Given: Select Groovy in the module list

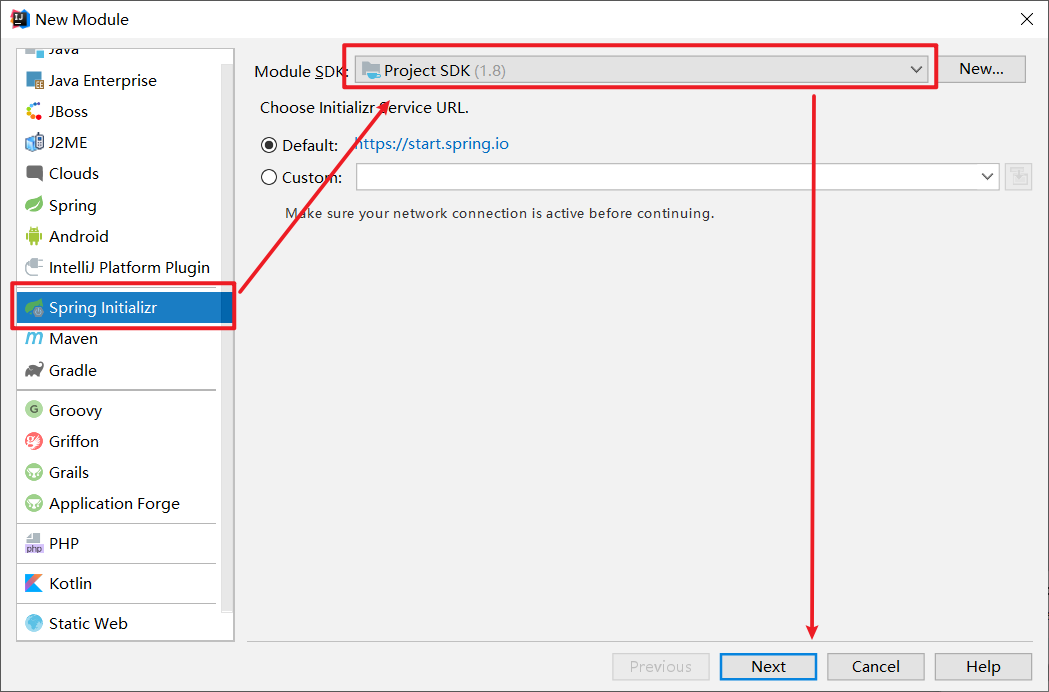Looking at the screenshot, I should [x=75, y=410].
